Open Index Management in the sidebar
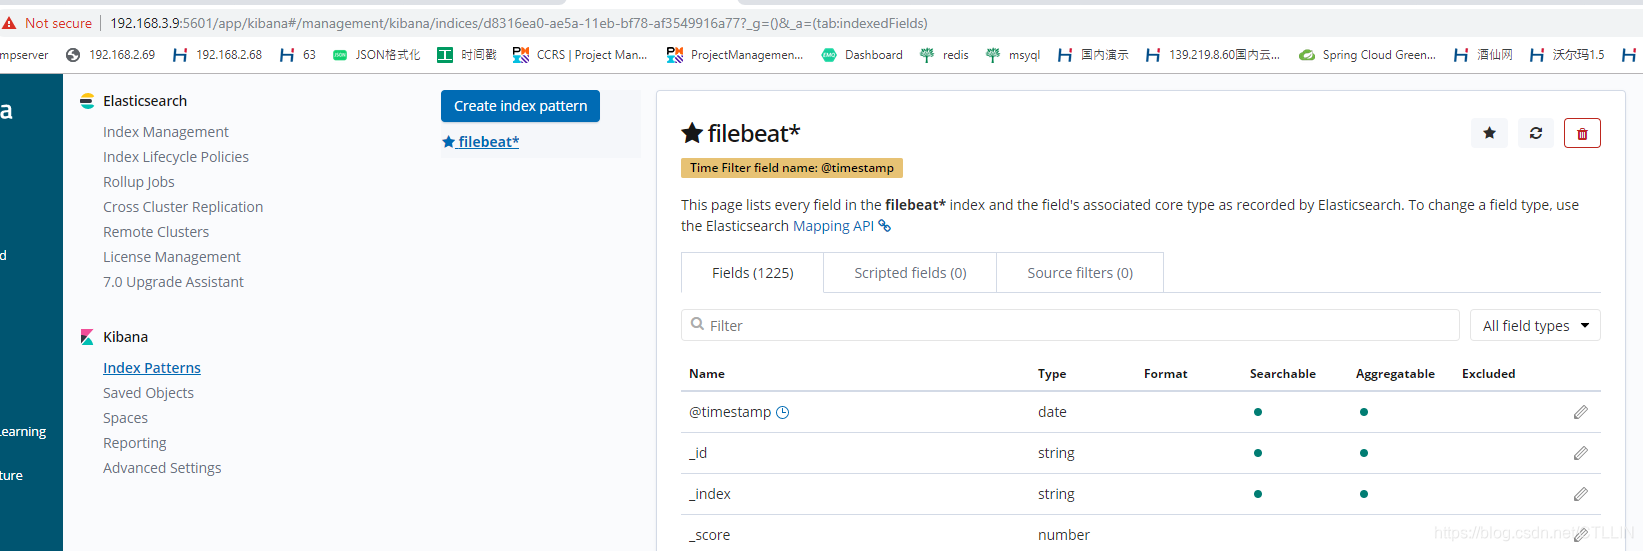1643x551 pixels. click(x=166, y=132)
